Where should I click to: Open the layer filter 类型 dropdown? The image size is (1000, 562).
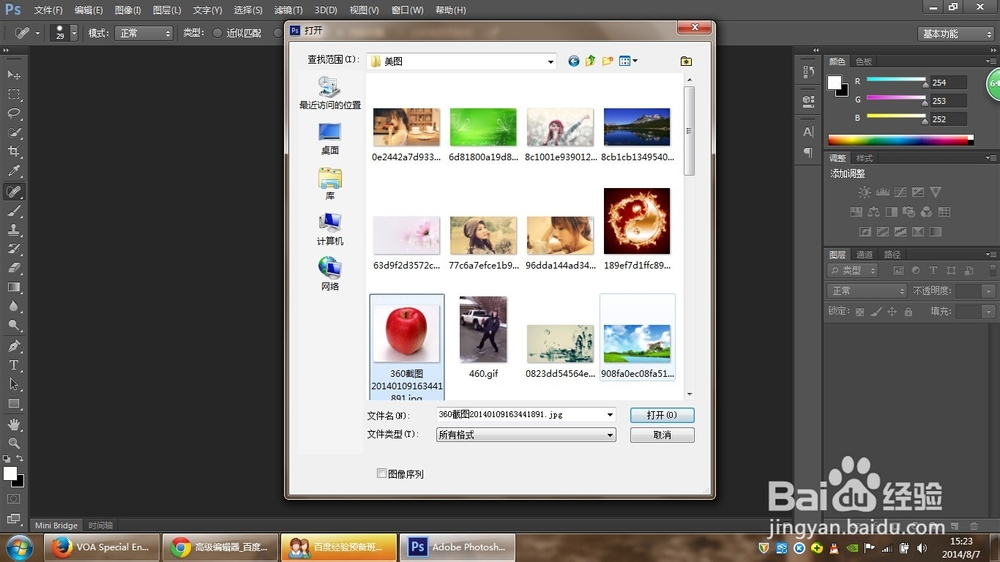(853, 270)
